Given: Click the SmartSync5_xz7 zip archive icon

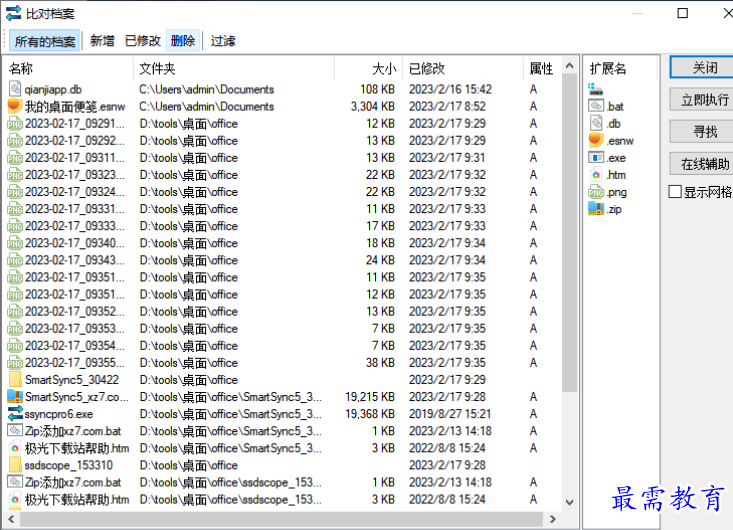Looking at the screenshot, I should 15,396.
